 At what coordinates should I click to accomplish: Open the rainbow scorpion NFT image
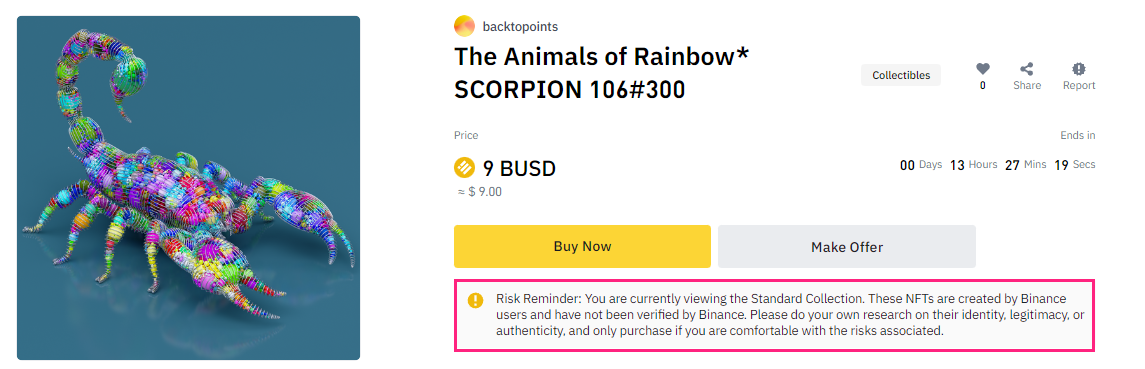[188, 188]
